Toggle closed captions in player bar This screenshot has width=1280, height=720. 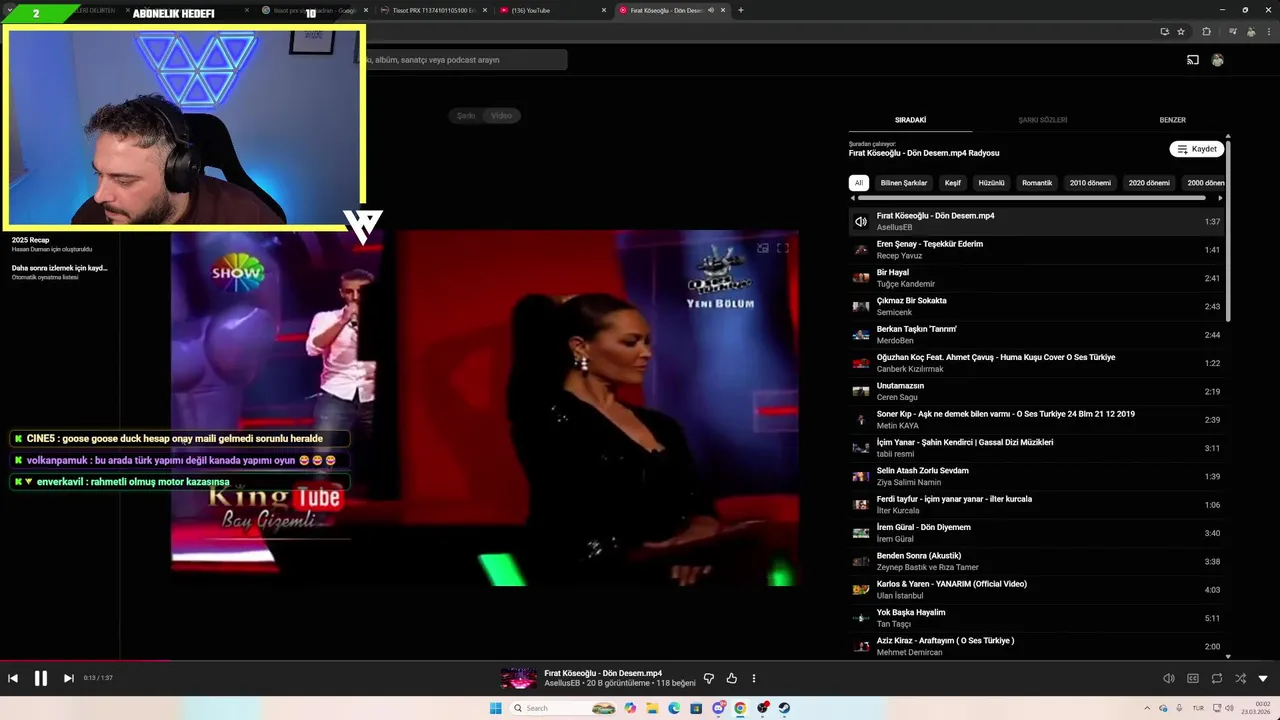[x=1193, y=678]
